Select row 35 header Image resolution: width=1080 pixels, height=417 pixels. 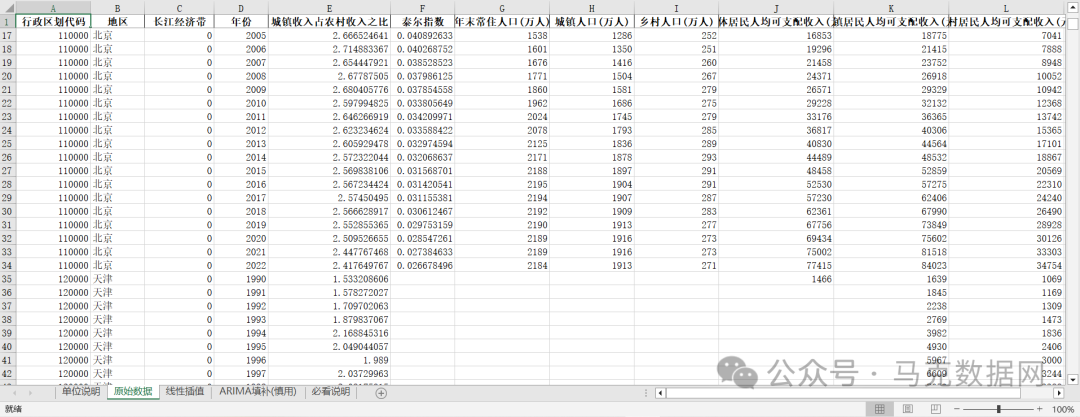[x=8, y=279]
